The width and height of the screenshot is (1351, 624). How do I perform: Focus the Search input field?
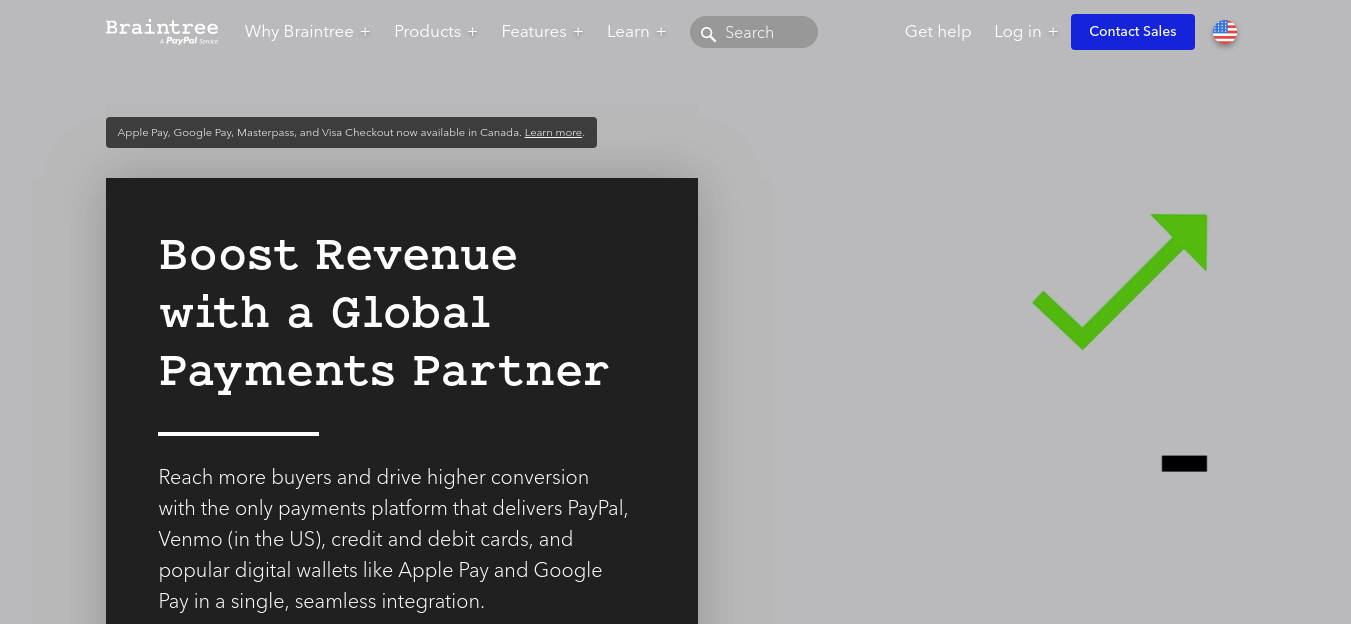(x=754, y=32)
